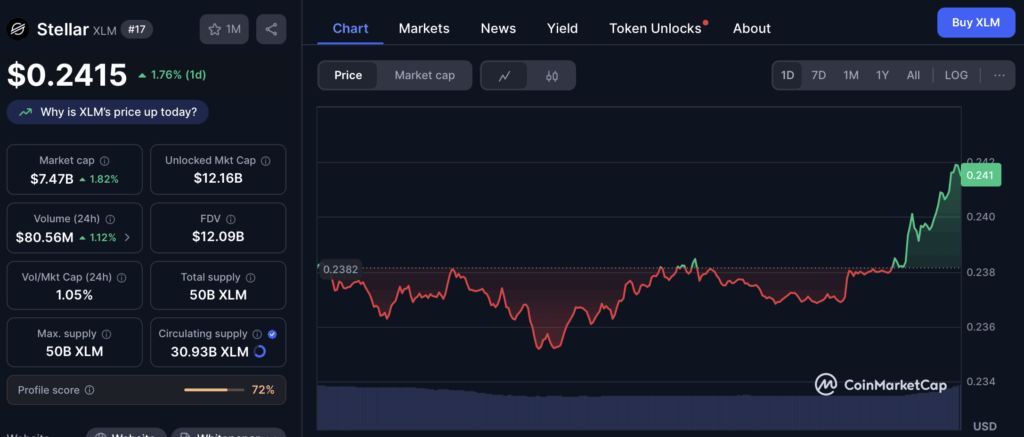Click the volume bars under the chart

tap(639, 407)
